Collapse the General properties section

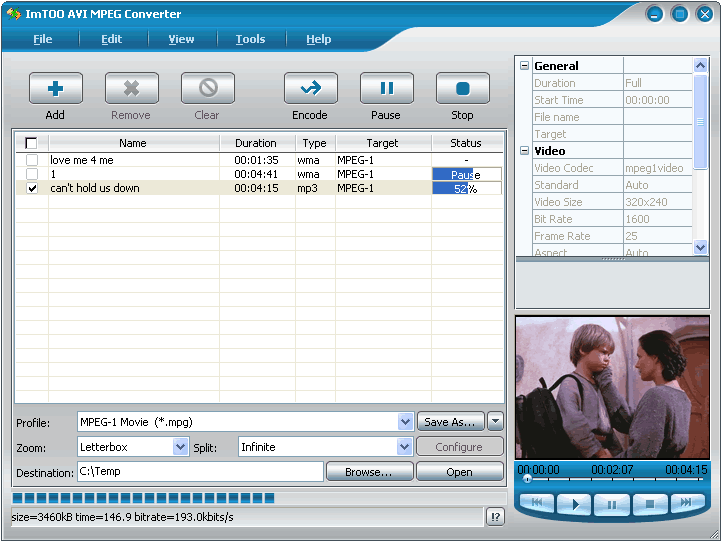point(524,66)
